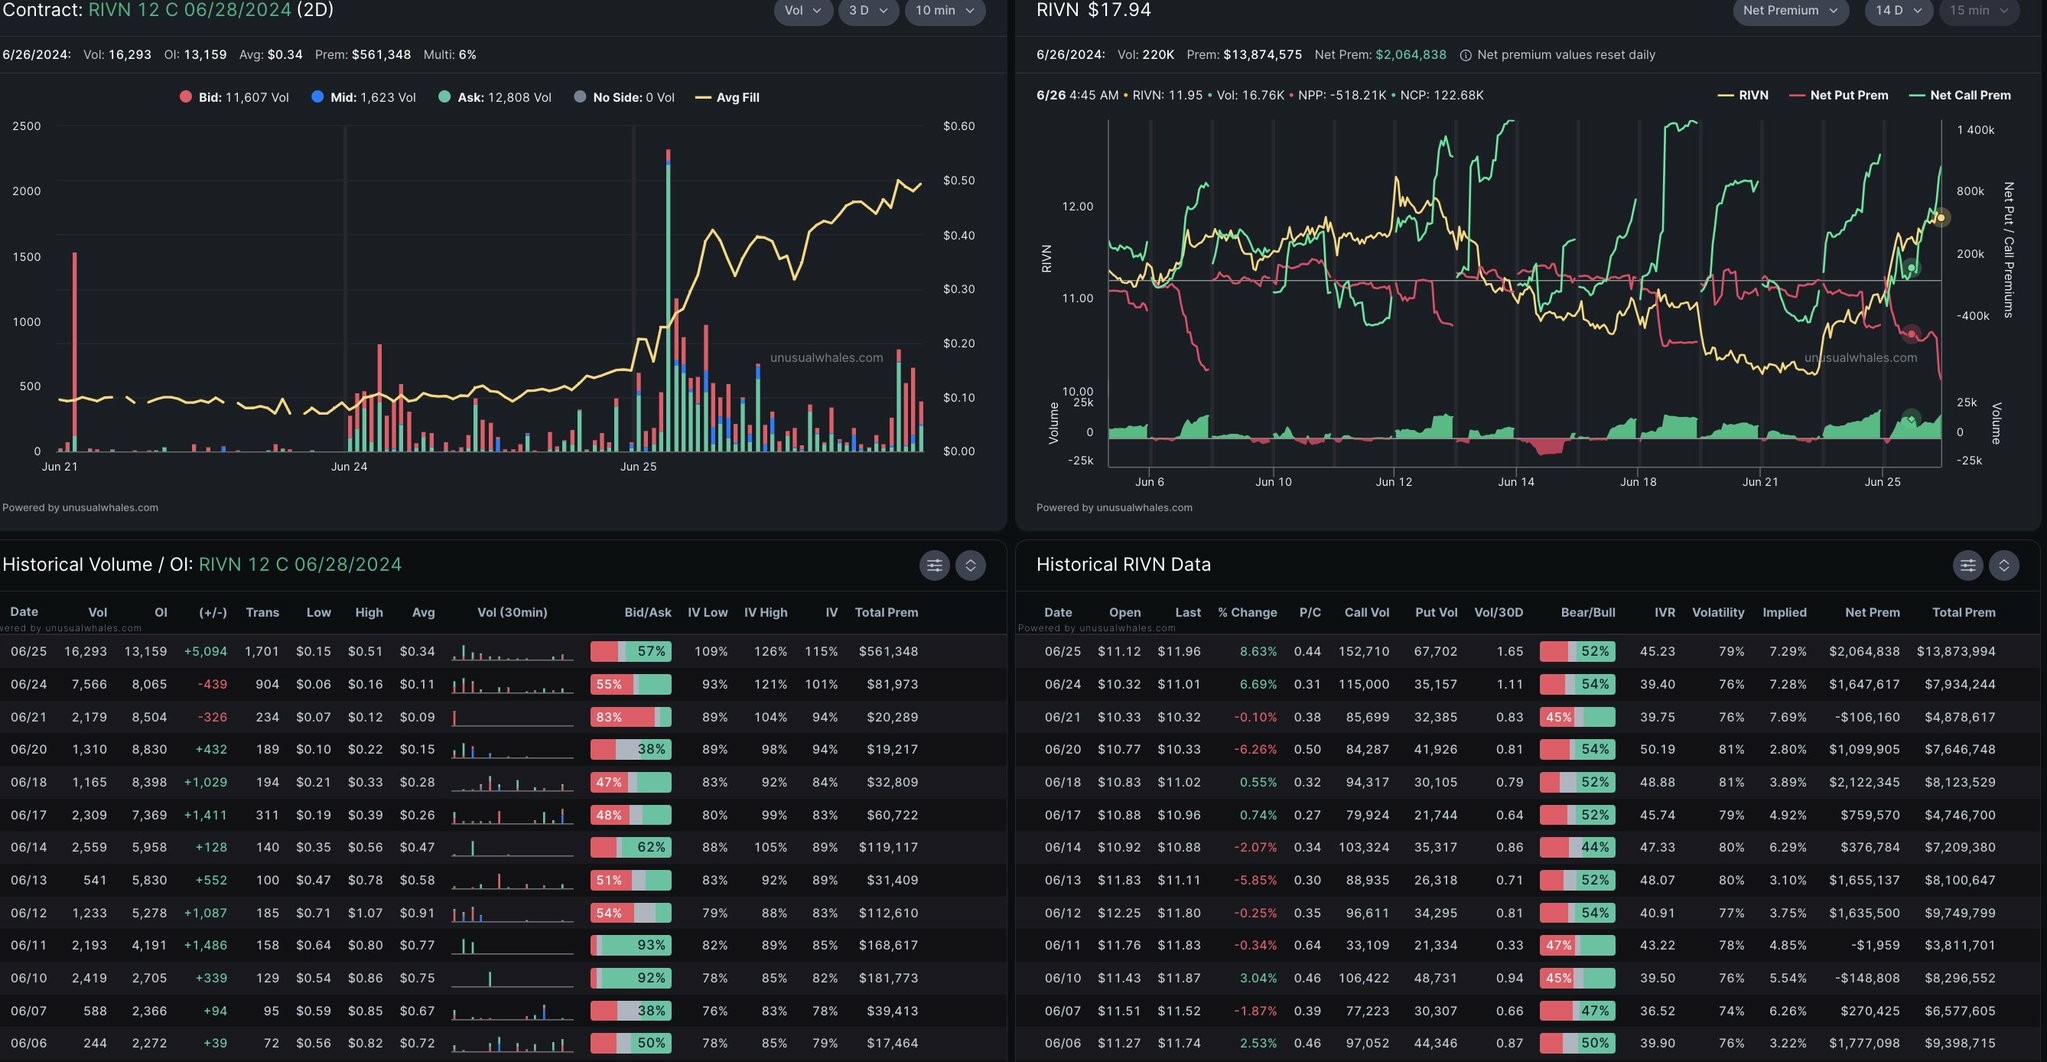Image resolution: width=2047 pixels, height=1062 pixels.
Task: Toggle Net Put Prem line visibility
Action: [1838, 95]
